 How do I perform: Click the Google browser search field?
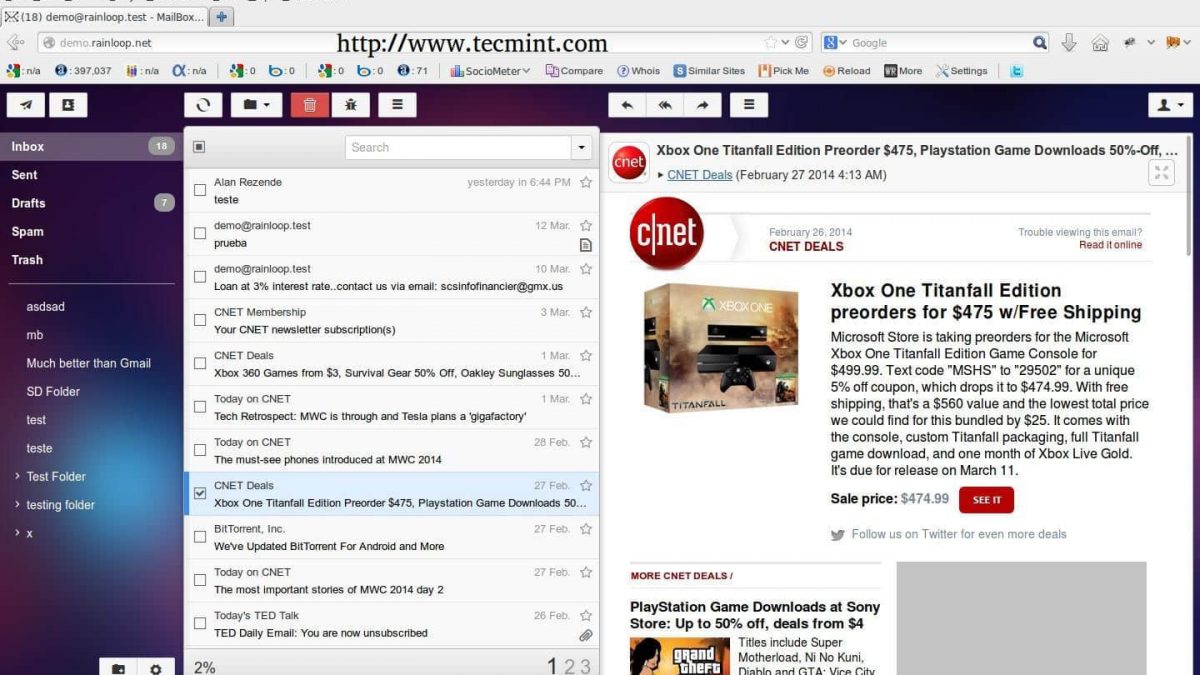[940, 43]
